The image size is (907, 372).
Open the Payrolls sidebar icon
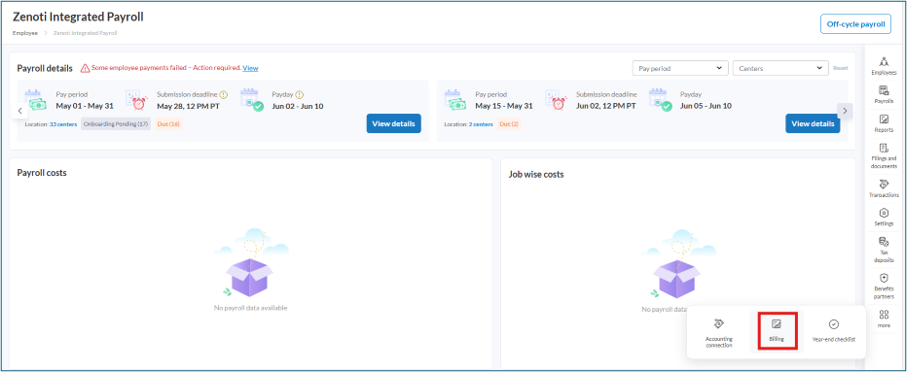pos(883,94)
